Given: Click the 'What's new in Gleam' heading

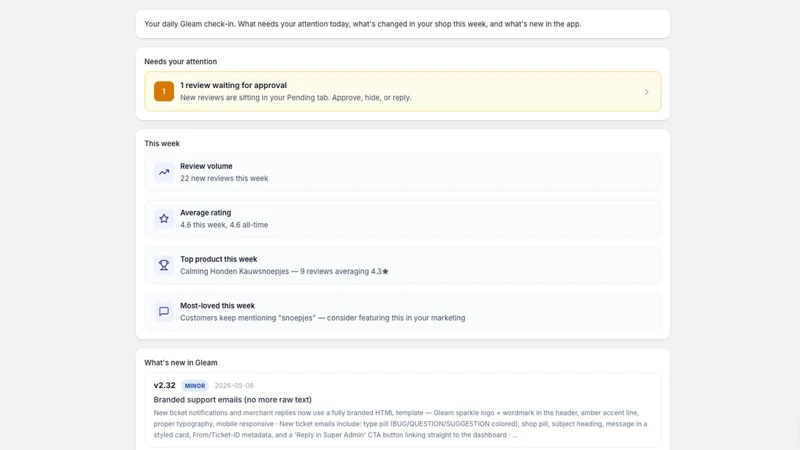Looking at the screenshot, I should pyautogui.click(x=181, y=363).
